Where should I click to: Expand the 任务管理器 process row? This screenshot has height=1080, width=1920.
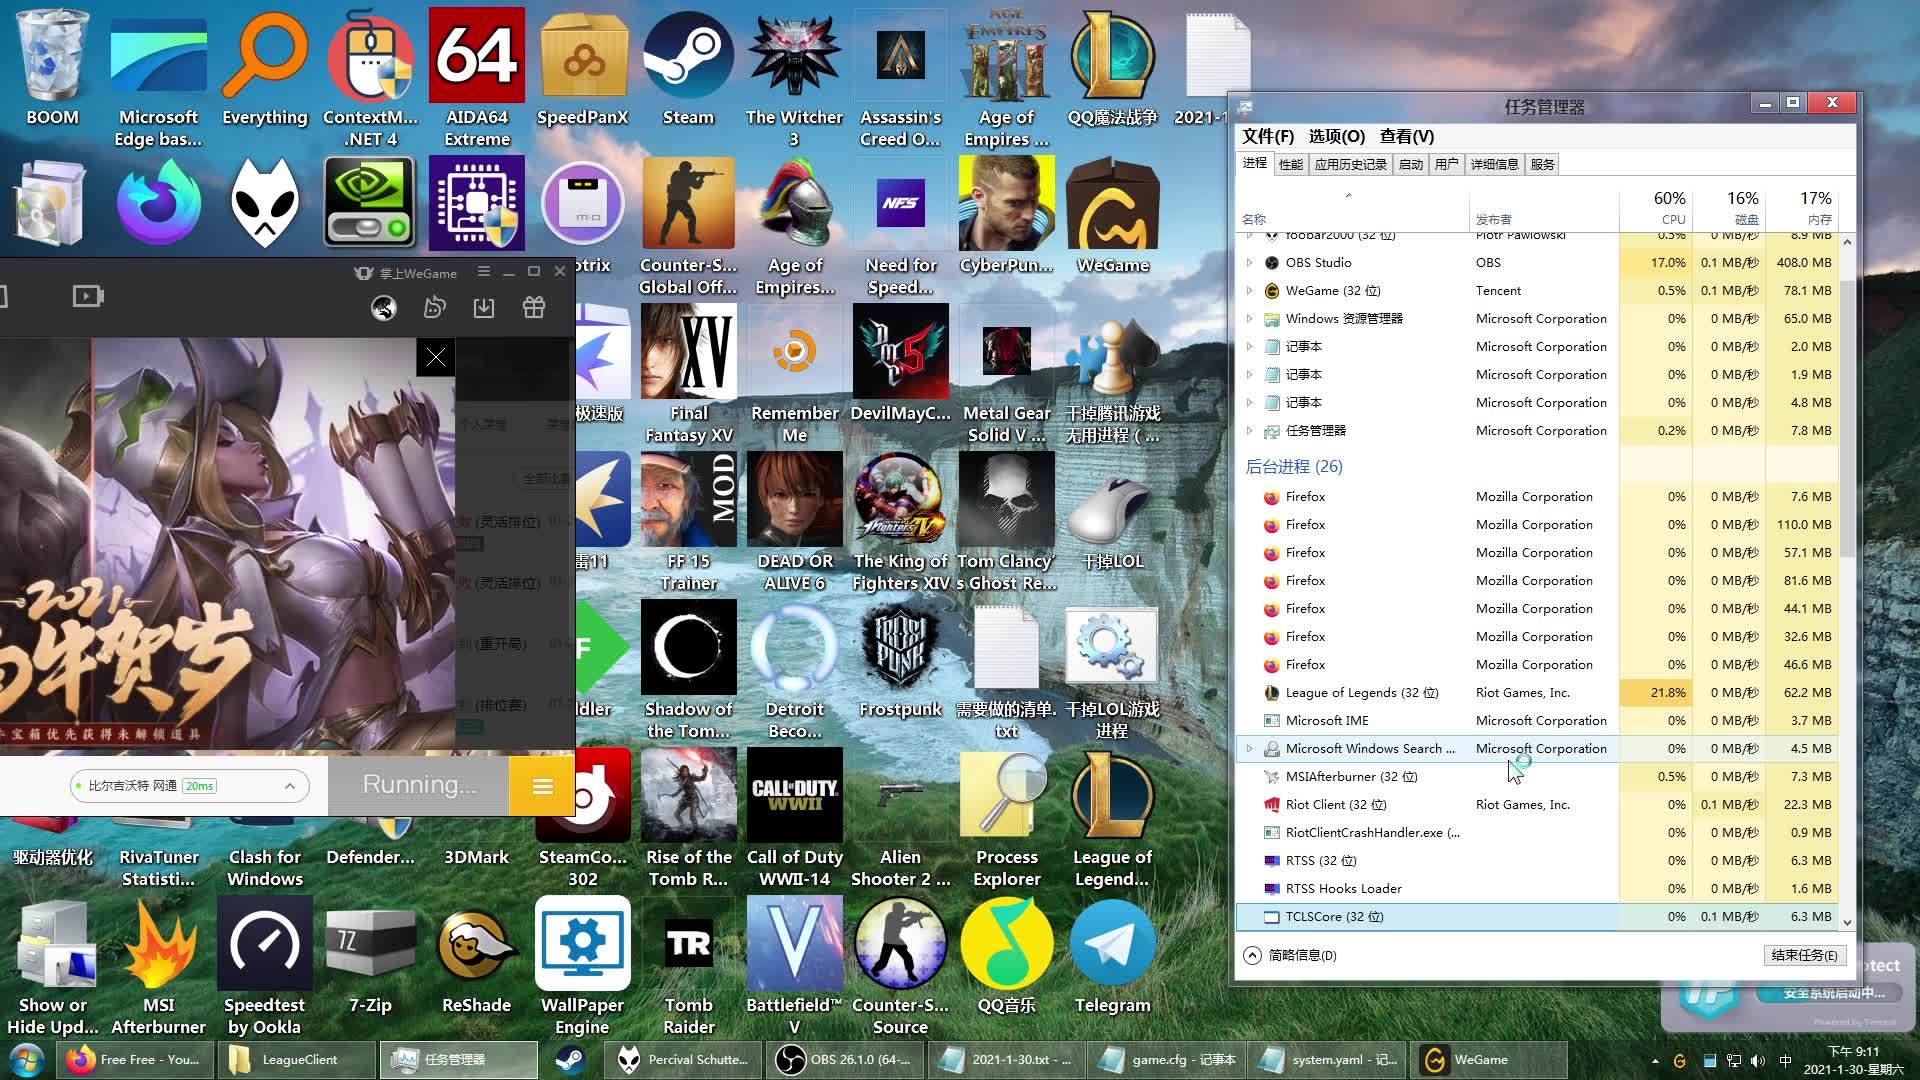(x=1249, y=431)
